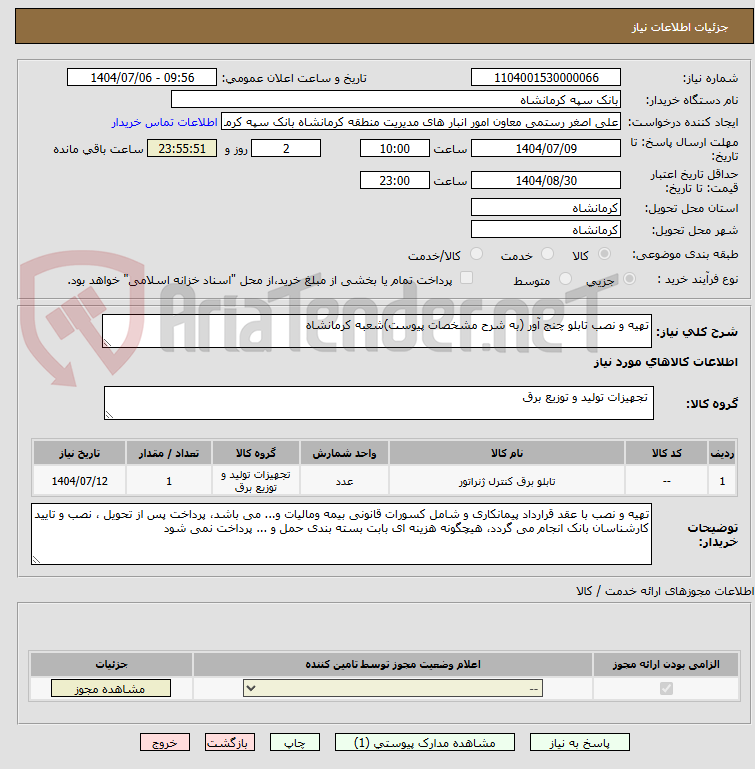Click the remaining days field 2
The height and width of the screenshot is (769, 755).
click(x=286, y=149)
